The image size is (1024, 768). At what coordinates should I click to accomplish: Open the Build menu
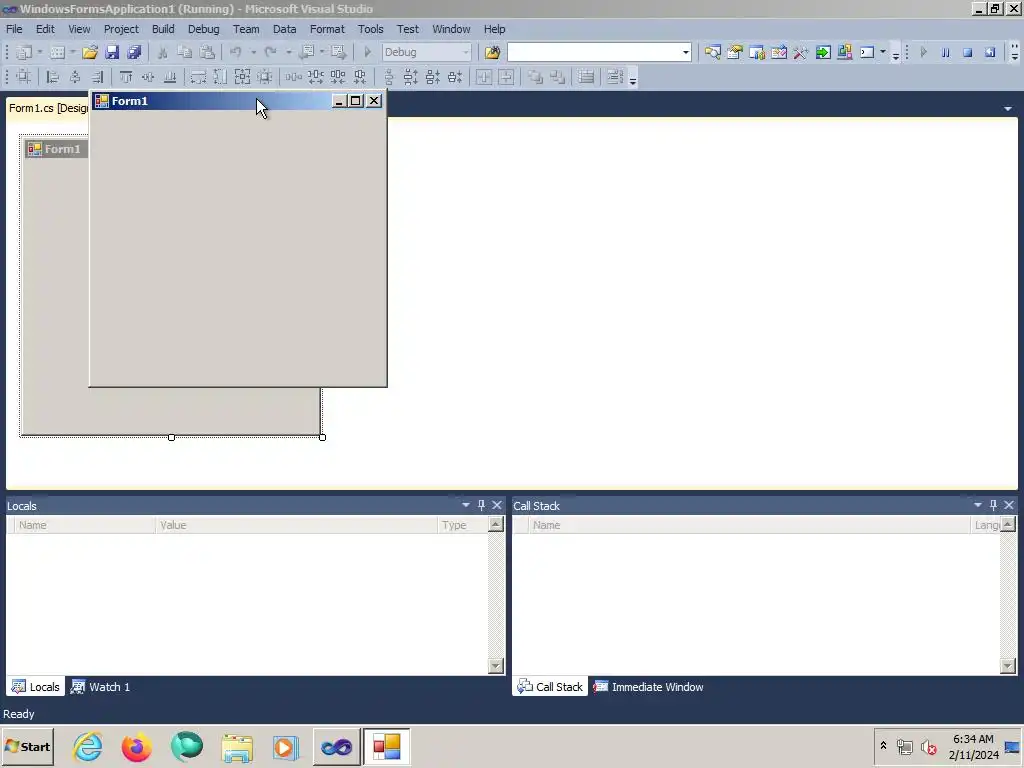pyautogui.click(x=163, y=29)
